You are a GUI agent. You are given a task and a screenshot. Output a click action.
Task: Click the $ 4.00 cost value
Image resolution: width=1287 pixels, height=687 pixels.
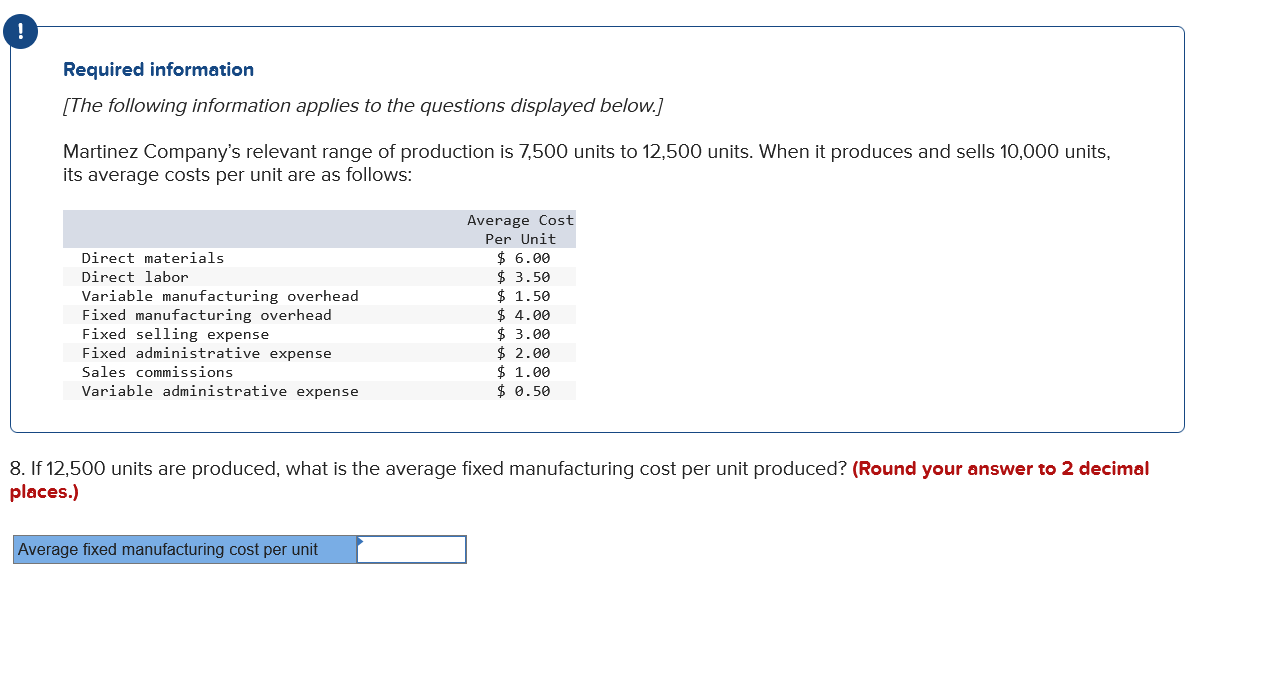522,315
